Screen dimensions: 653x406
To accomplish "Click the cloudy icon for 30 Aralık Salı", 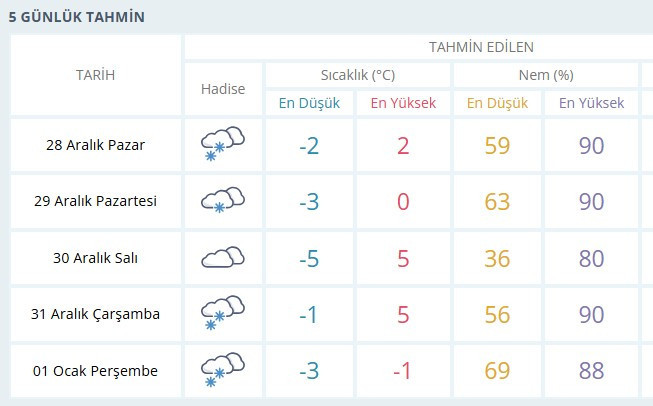I will click(223, 258).
